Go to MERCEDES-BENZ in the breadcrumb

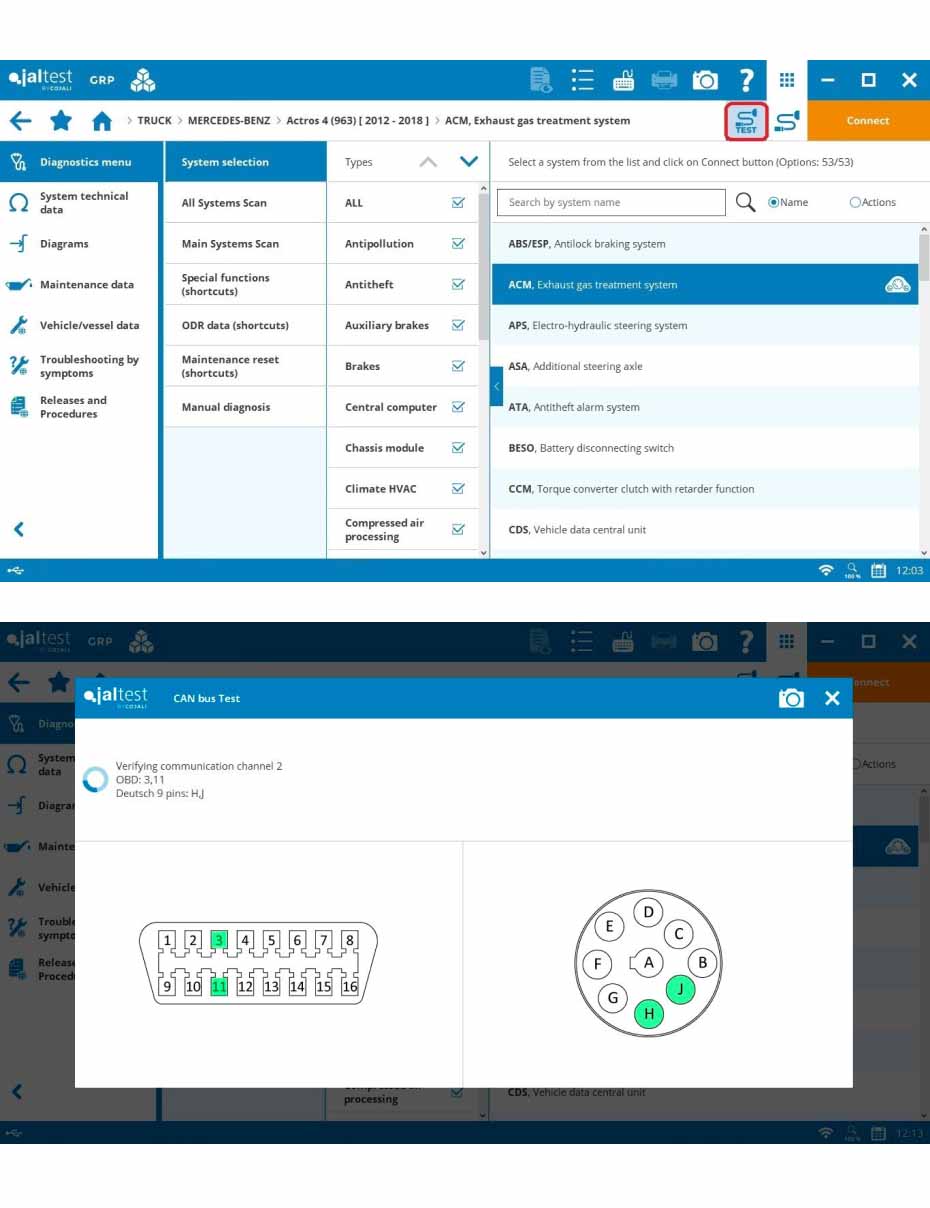(x=229, y=121)
